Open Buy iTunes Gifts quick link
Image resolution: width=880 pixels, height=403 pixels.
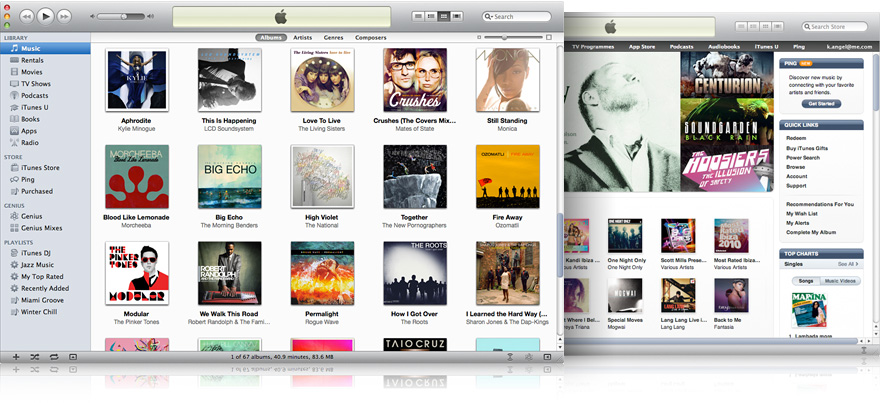pyautogui.click(x=807, y=148)
